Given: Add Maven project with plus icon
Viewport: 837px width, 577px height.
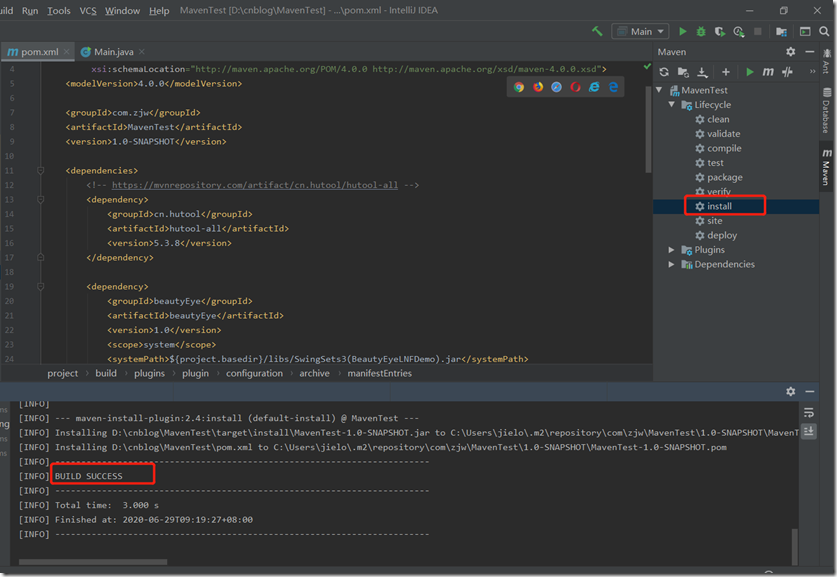Looking at the screenshot, I should pyautogui.click(x=725, y=72).
